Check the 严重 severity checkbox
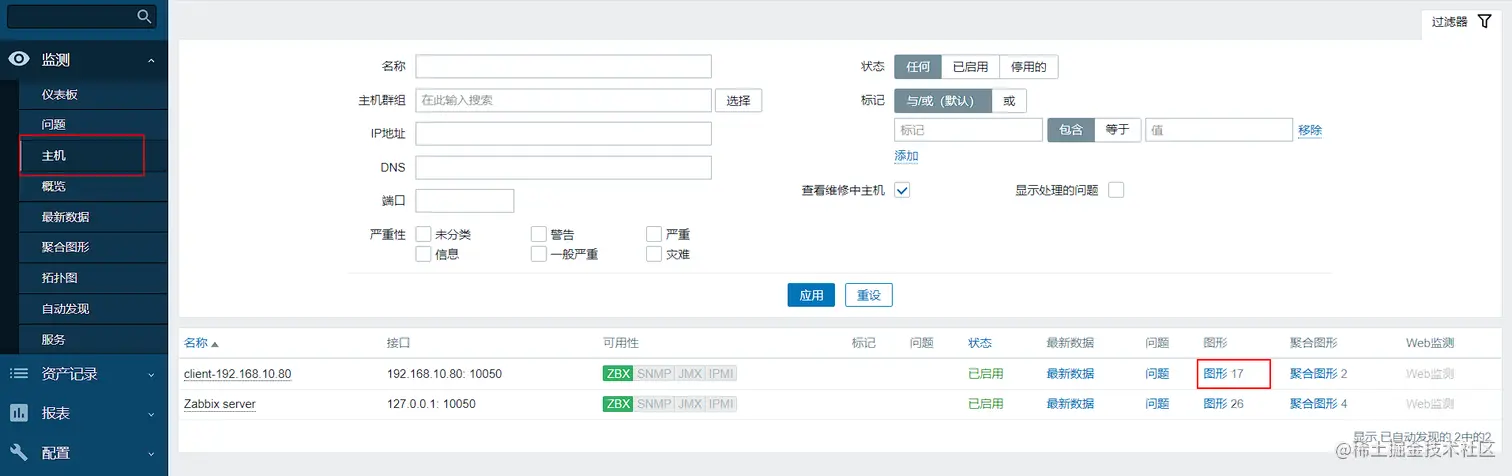 point(654,234)
